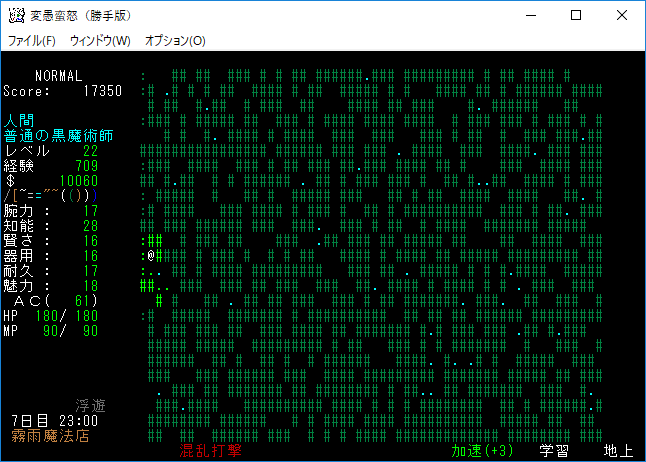Click the 霧雨魔法店 location name
The image size is (646, 462).
[x=50, y=436]
